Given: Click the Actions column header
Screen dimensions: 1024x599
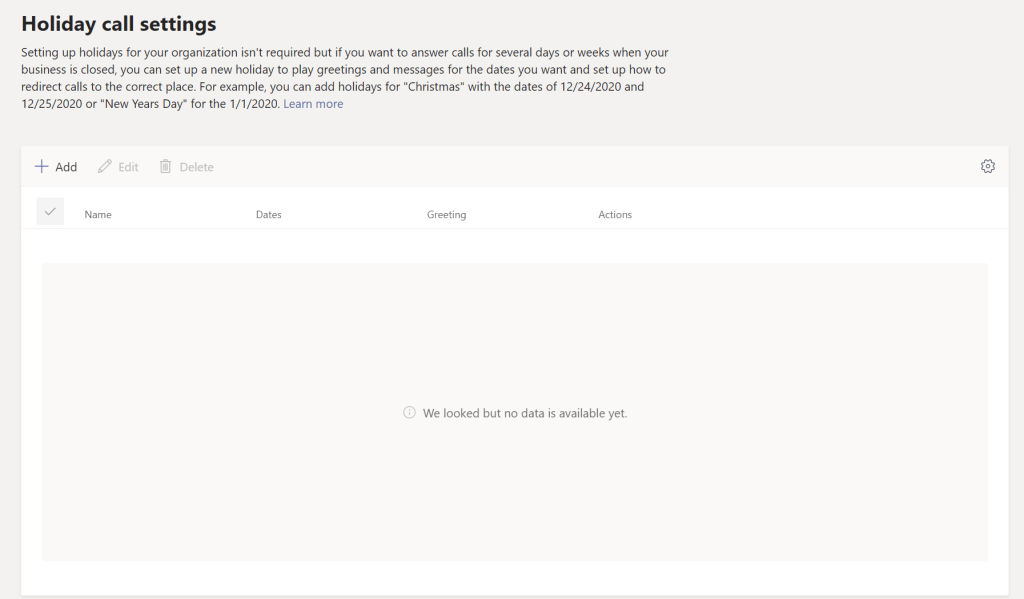Looking at the screenshot, I should [x=615, y=215].
